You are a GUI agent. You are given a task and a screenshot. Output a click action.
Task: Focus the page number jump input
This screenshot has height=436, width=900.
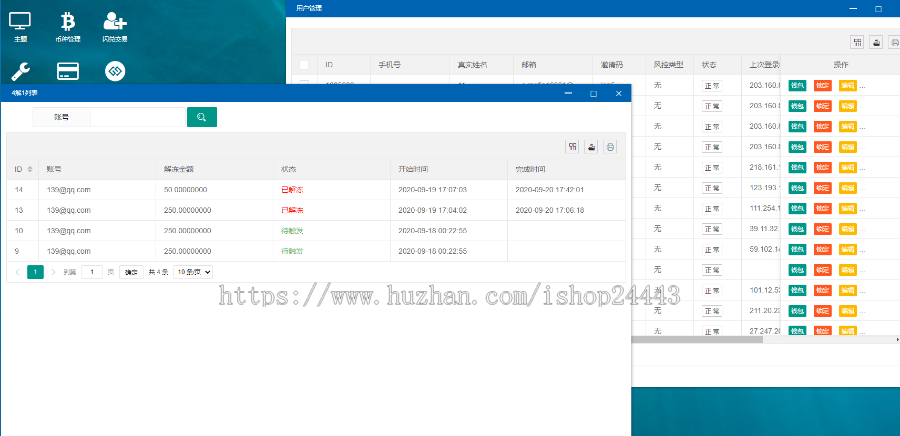pos(92,272)
